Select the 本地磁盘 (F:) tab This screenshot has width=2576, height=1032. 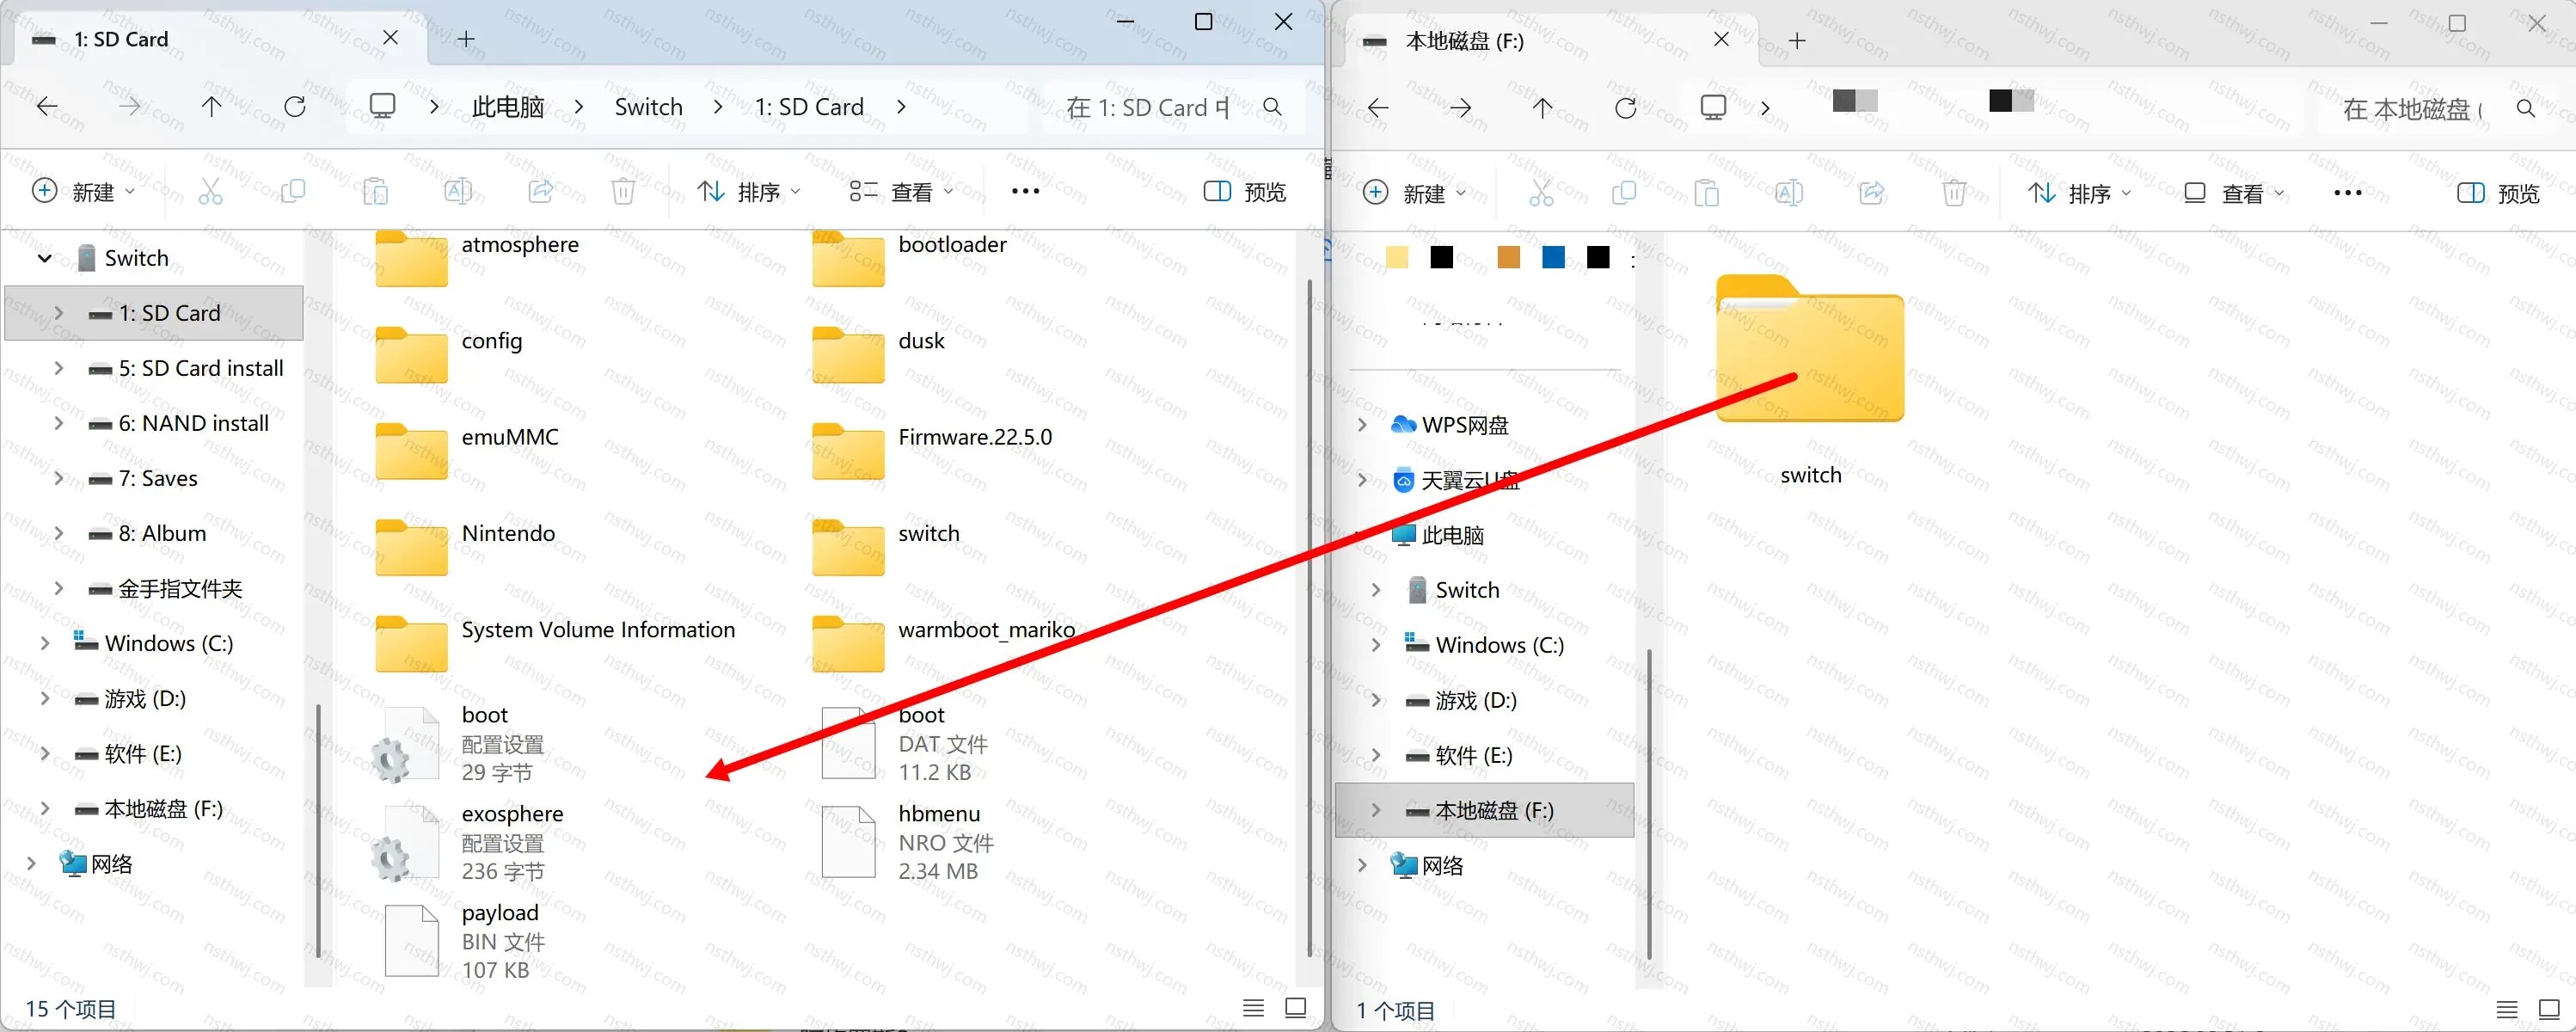1551,40
